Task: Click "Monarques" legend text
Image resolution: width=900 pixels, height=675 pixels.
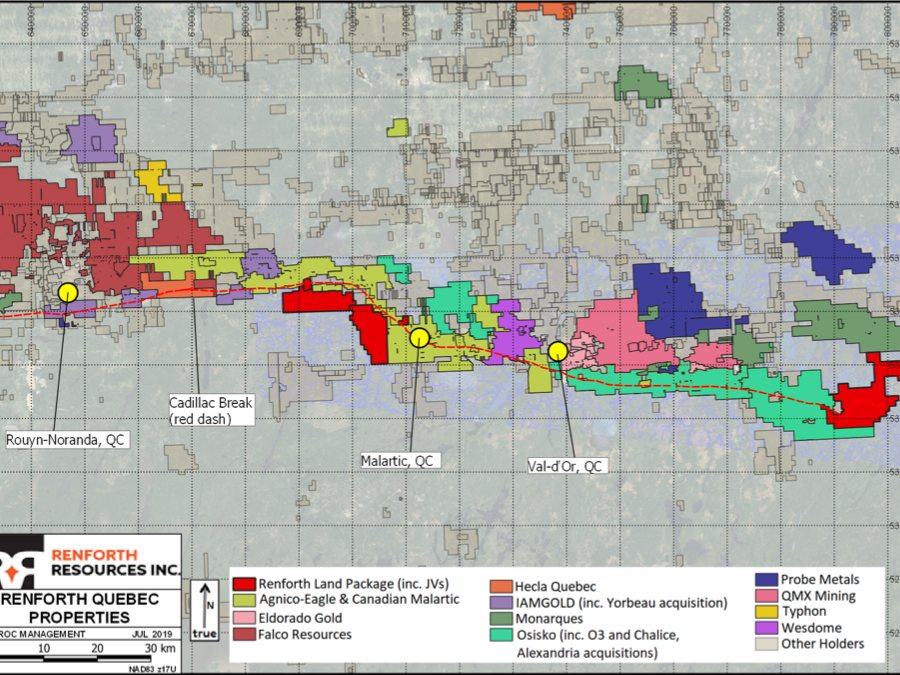Action: pos(549,619)
